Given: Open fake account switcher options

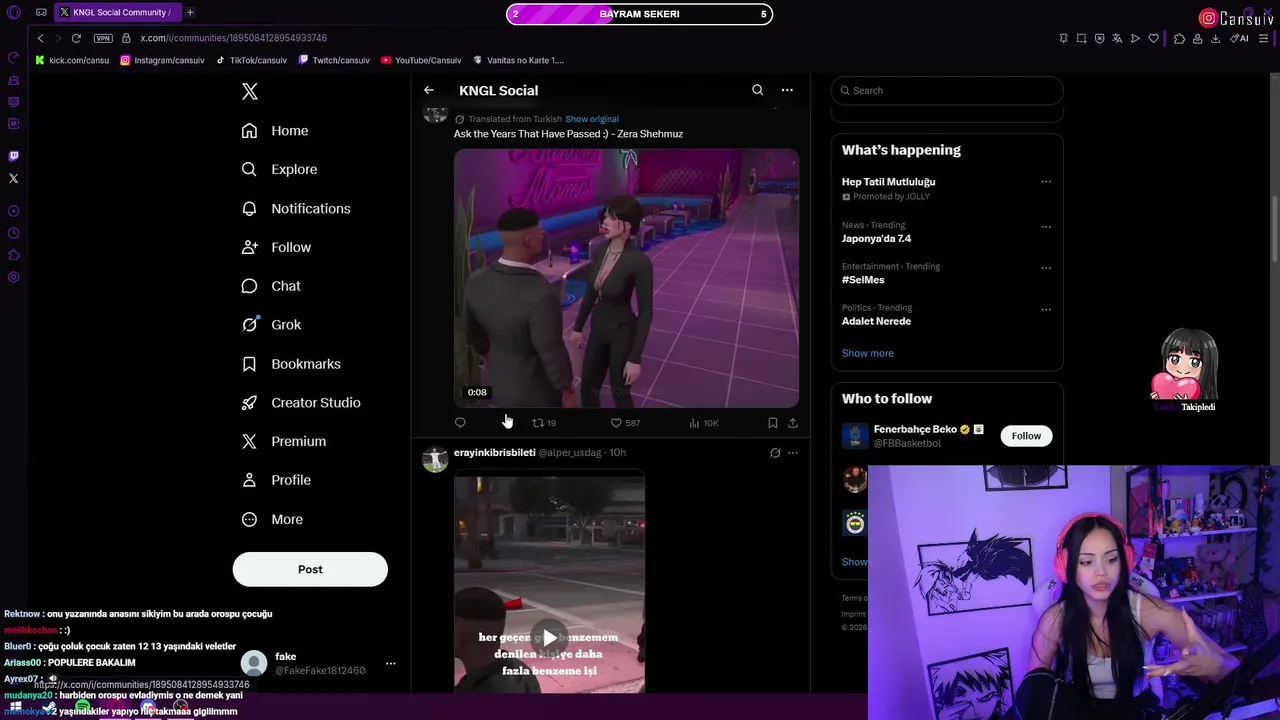Looking at the screenshot, I should (x=391, y=663).
